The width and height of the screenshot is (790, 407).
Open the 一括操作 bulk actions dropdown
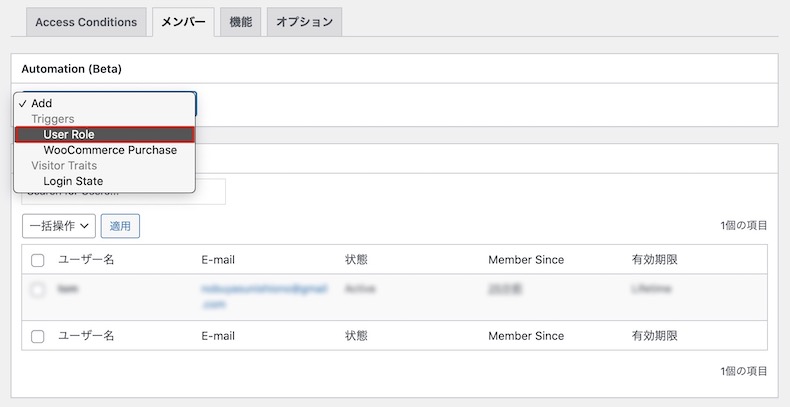59,226
